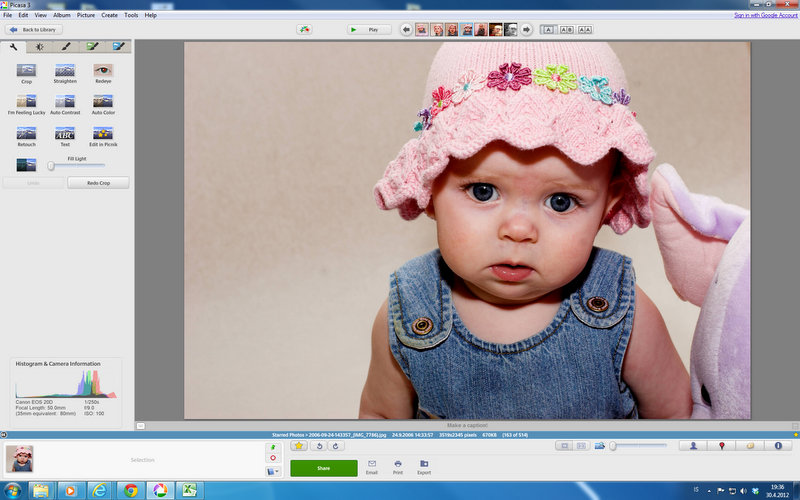This screenshot has width=800, height=500.
Task: Open the Tools menu
Action: 131,15
